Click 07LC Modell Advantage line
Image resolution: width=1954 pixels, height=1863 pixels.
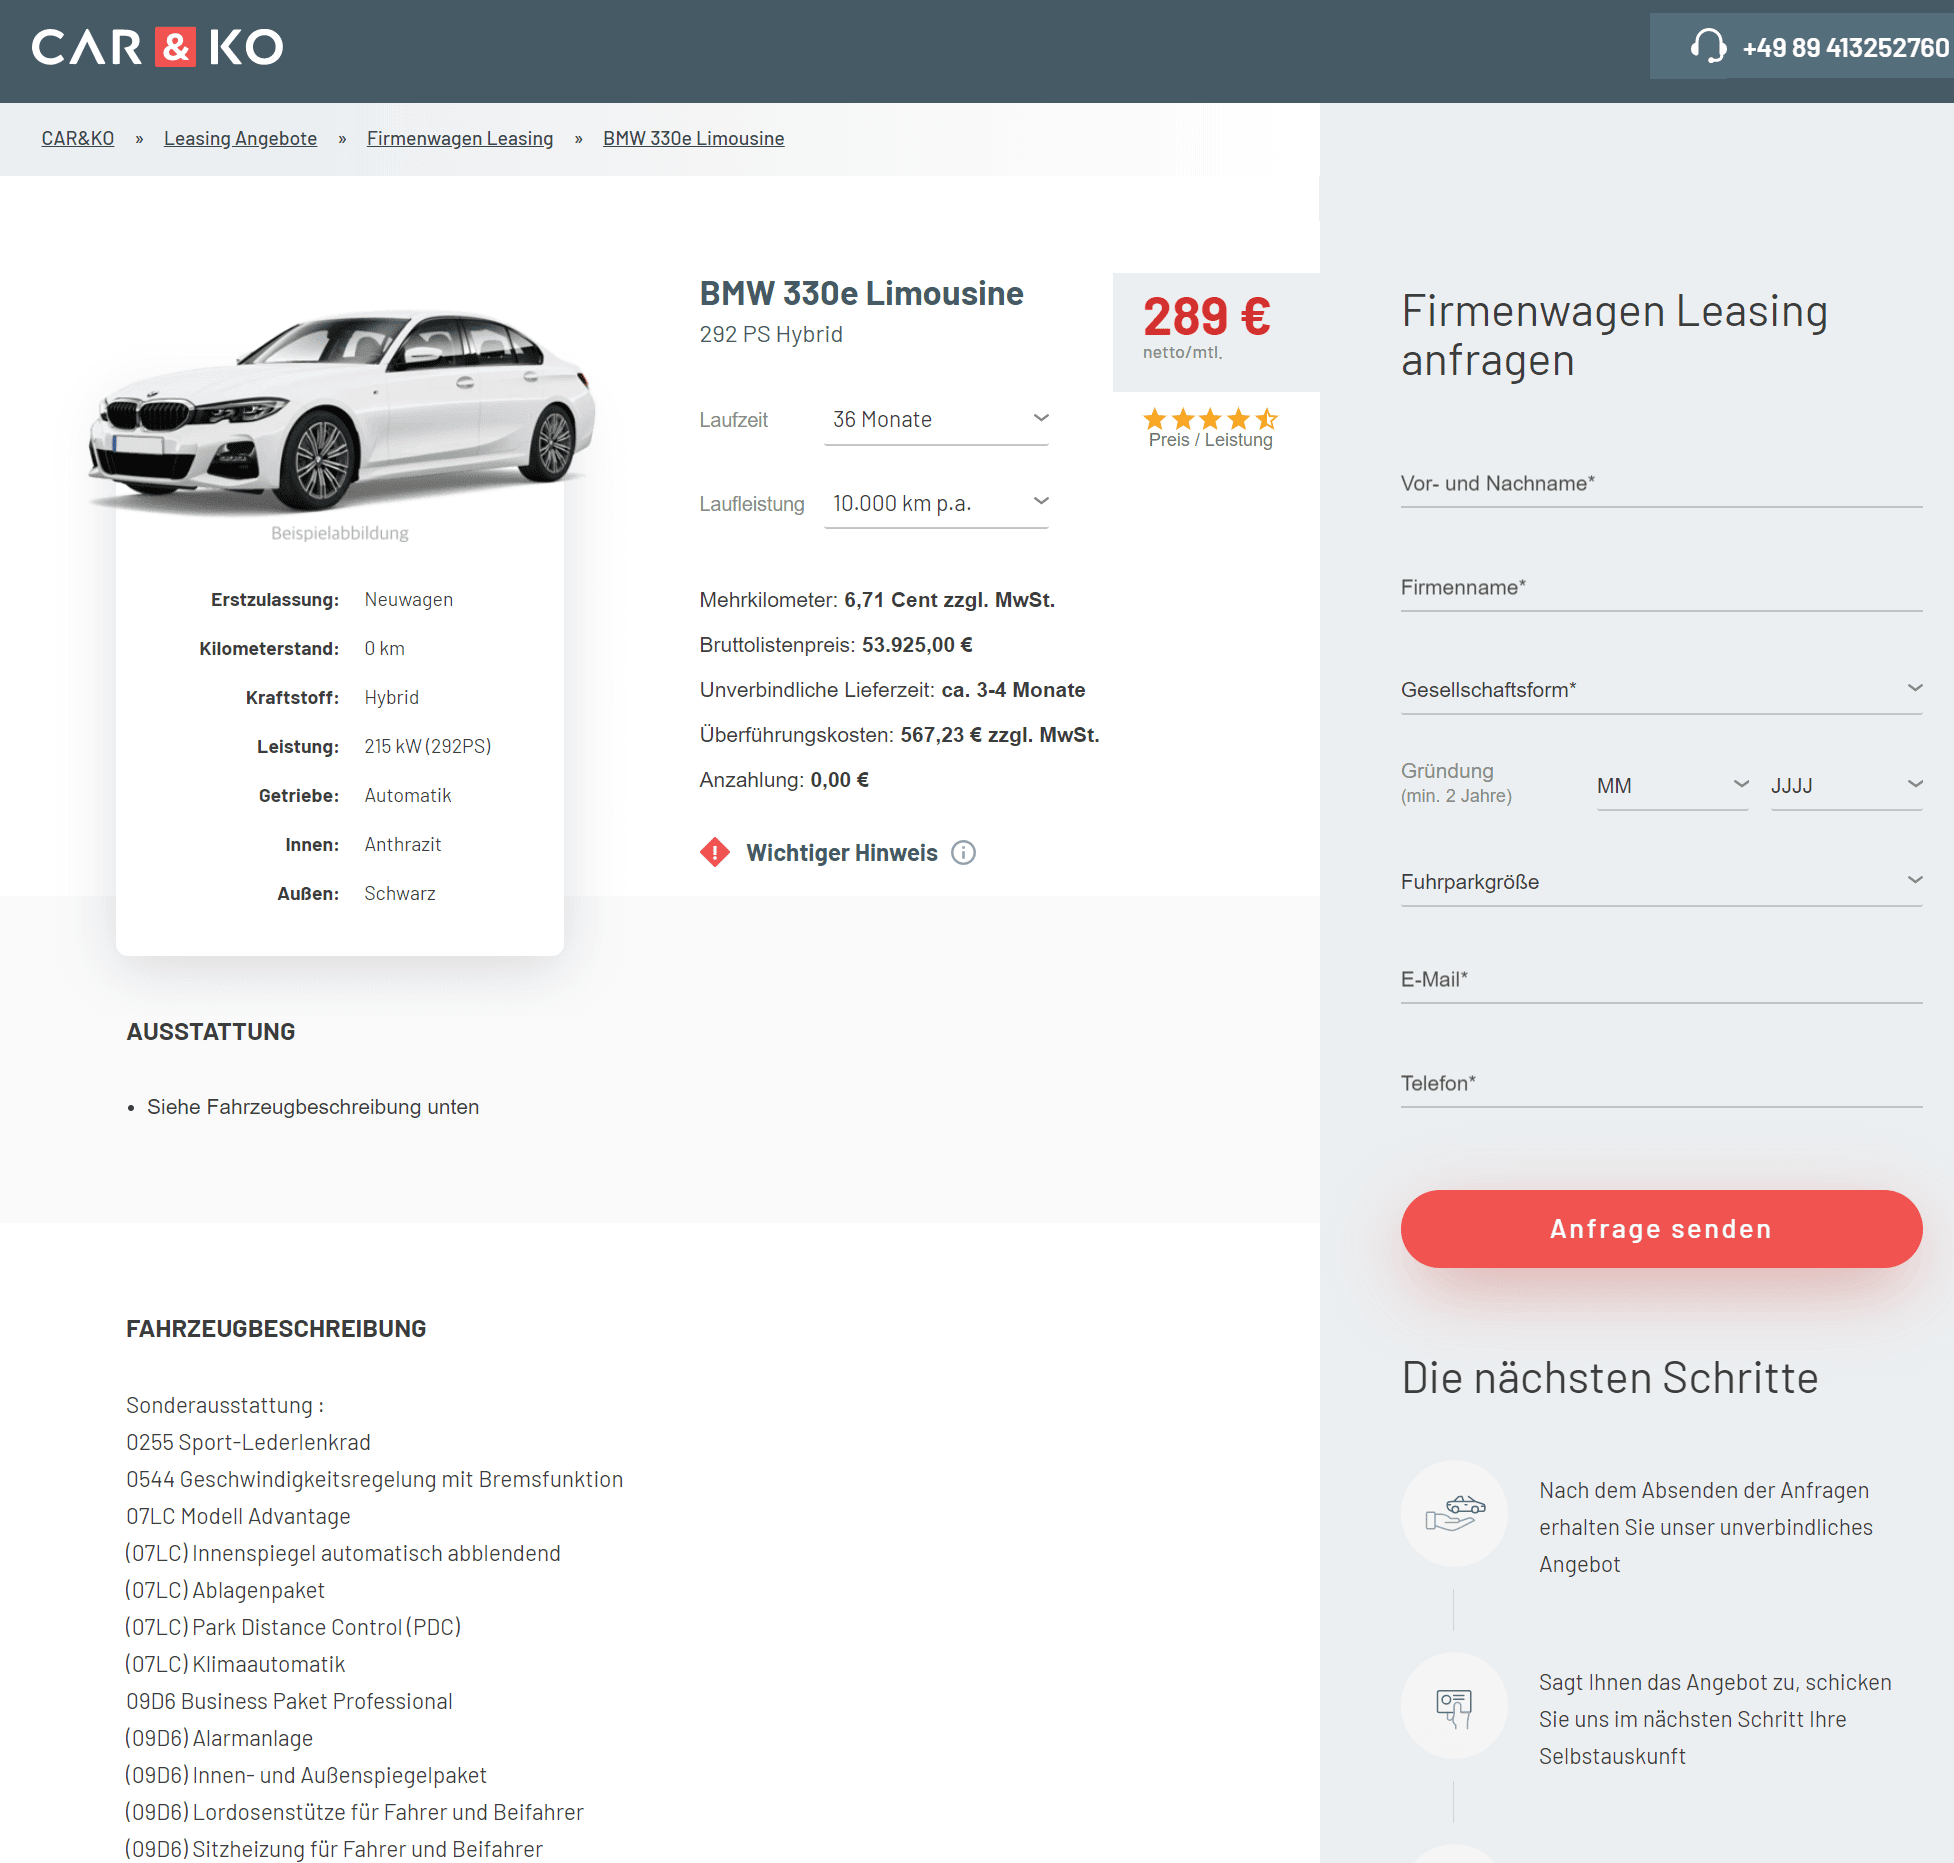238,1517
